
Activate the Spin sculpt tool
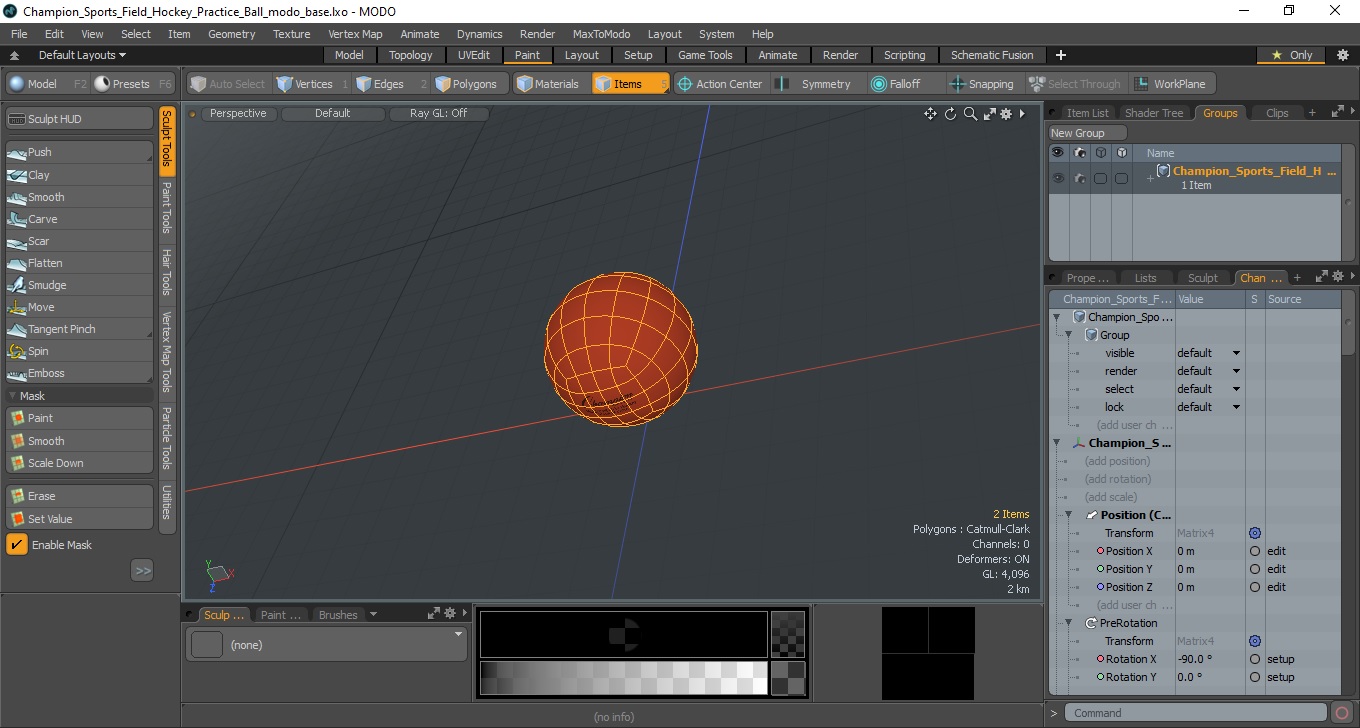click(80, 351)
